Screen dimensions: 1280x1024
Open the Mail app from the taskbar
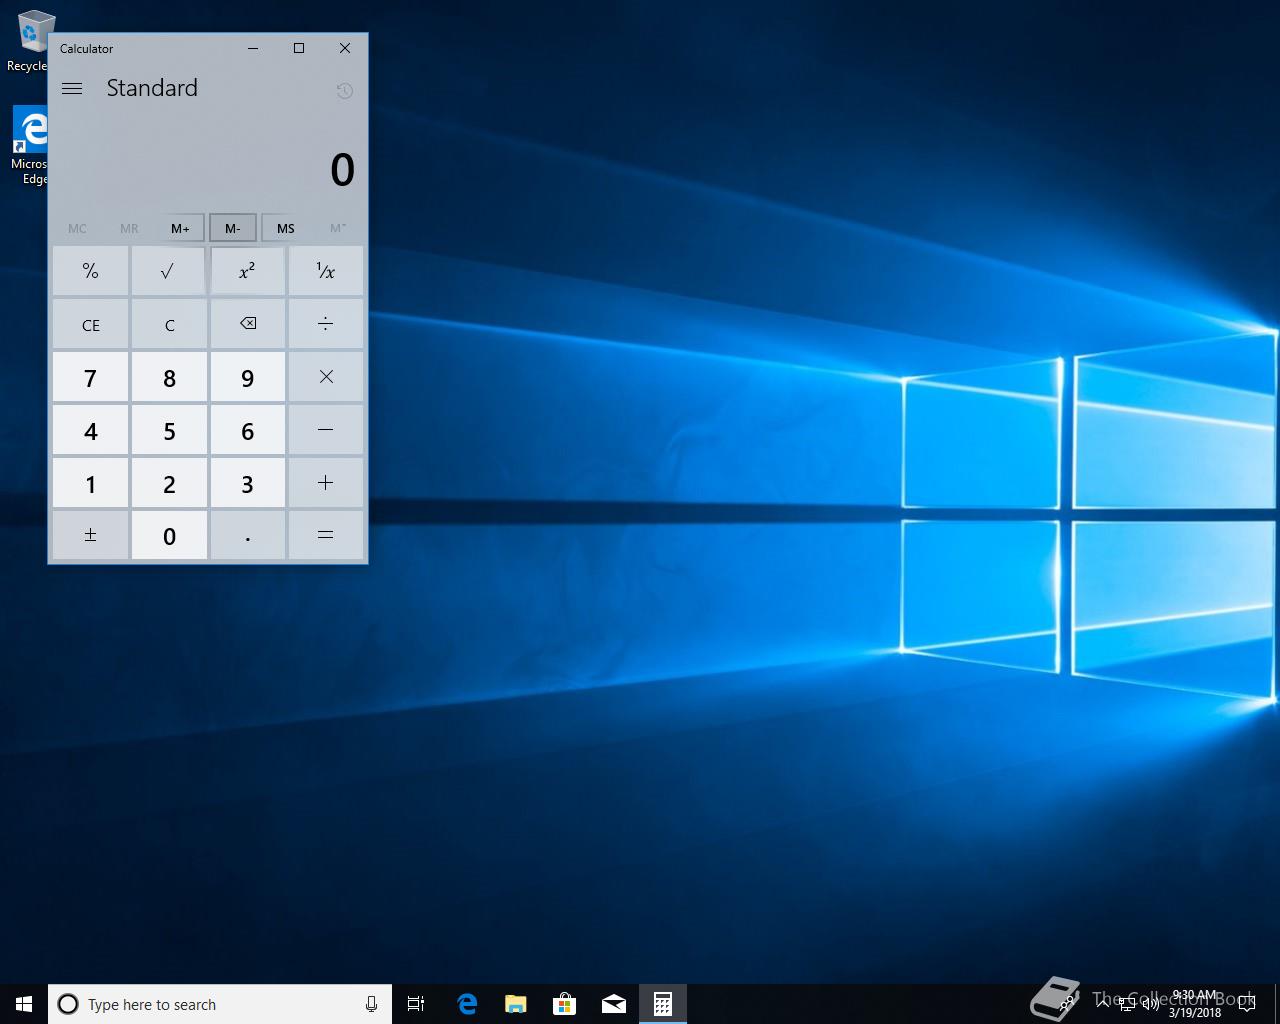[613, 1004]
